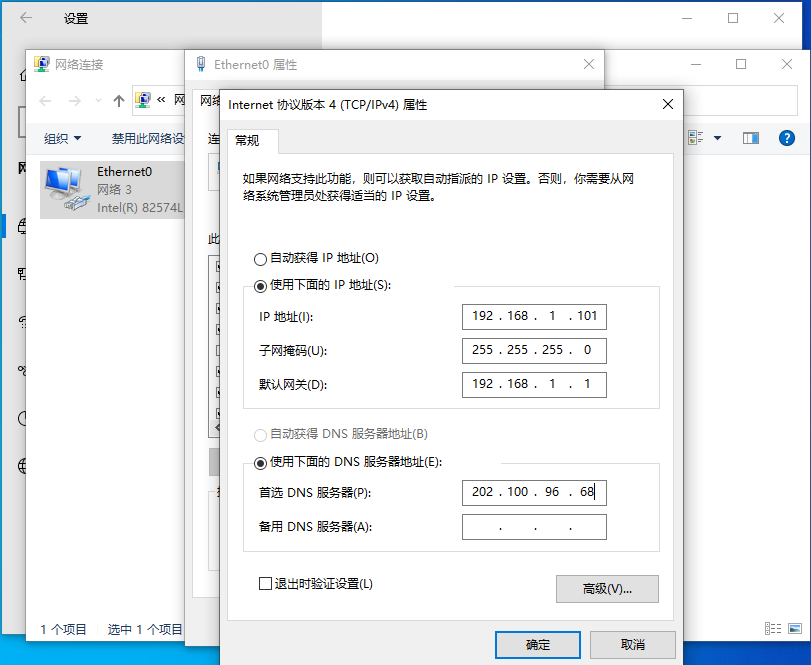Click the up-navigation arrow in Network Connections
811x665 pixels.
[119, 99]
